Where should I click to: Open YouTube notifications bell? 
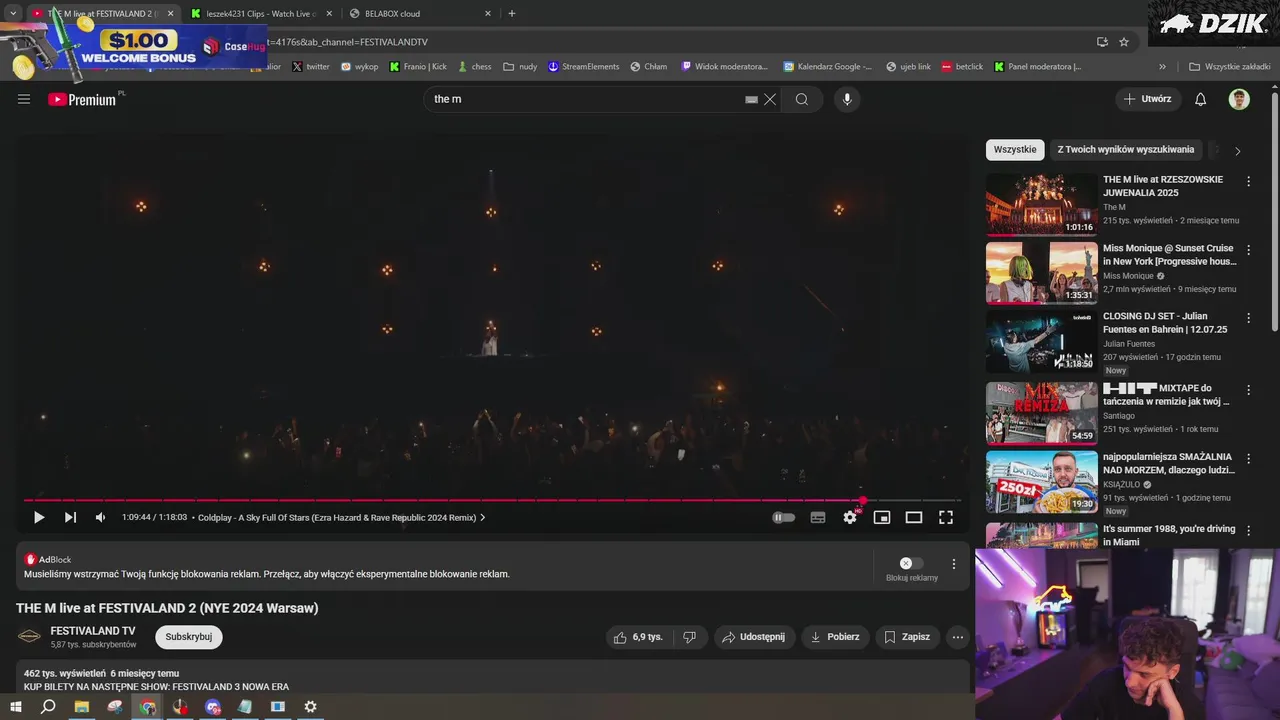point(1201,99)
